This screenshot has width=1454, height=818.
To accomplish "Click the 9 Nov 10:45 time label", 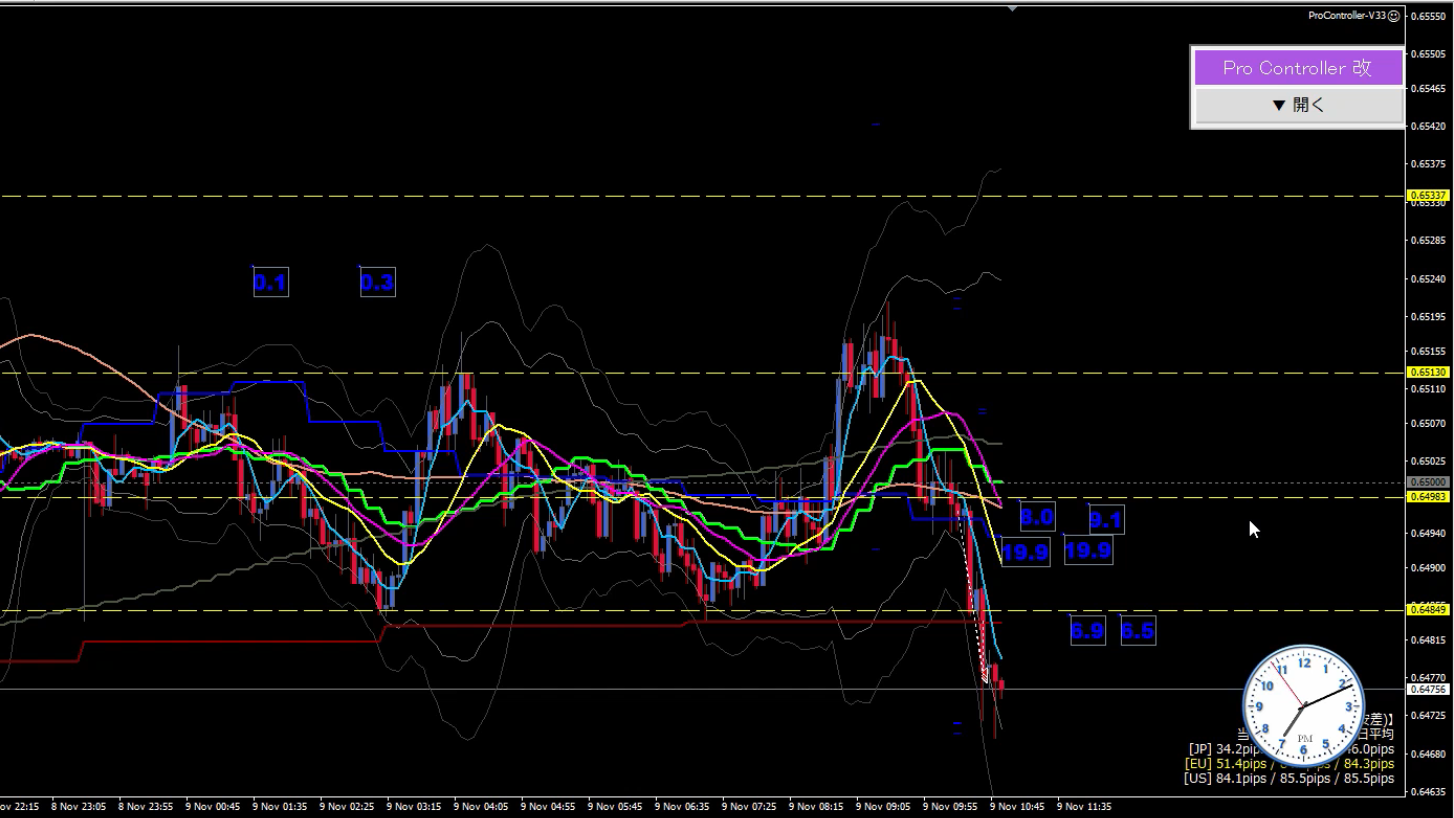I will pyautogui.click(x=1017, y=806).
